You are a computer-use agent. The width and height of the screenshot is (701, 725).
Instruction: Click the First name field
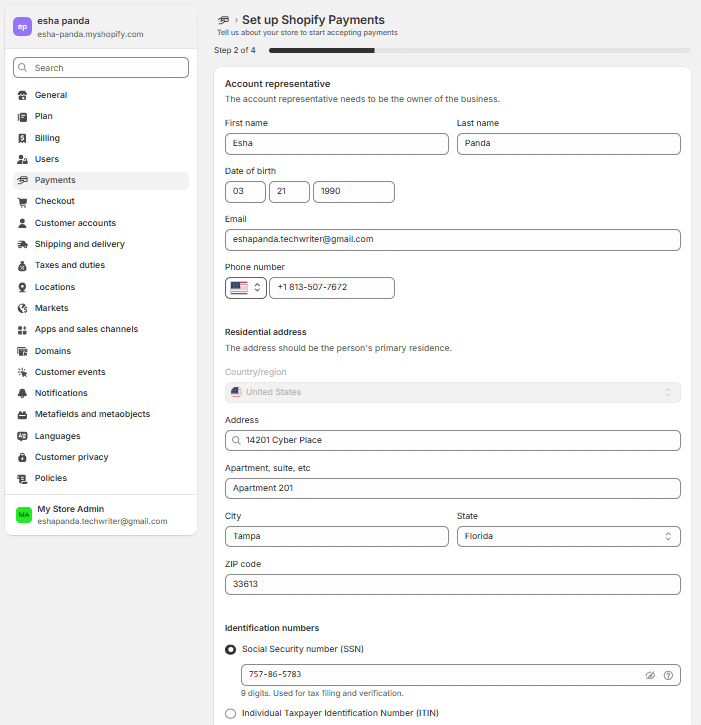pos(337,144)
